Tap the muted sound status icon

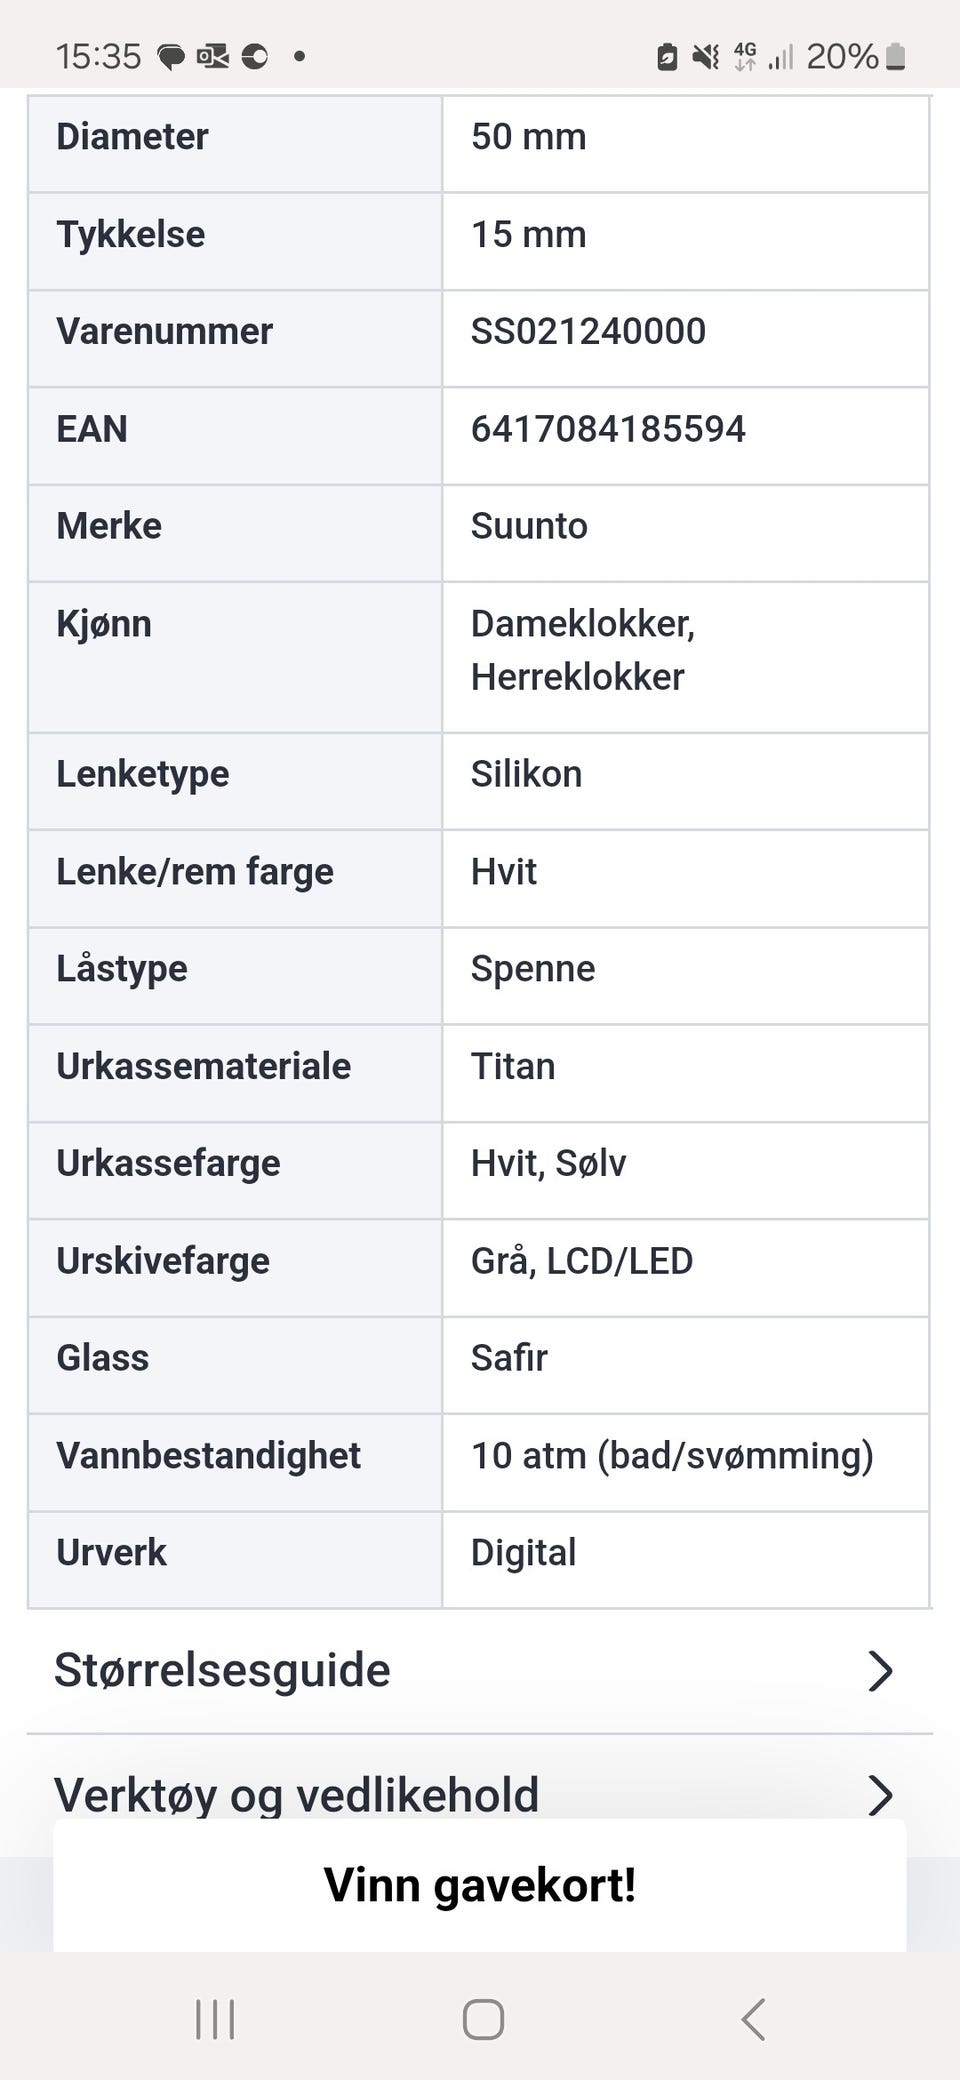point(706,57)
